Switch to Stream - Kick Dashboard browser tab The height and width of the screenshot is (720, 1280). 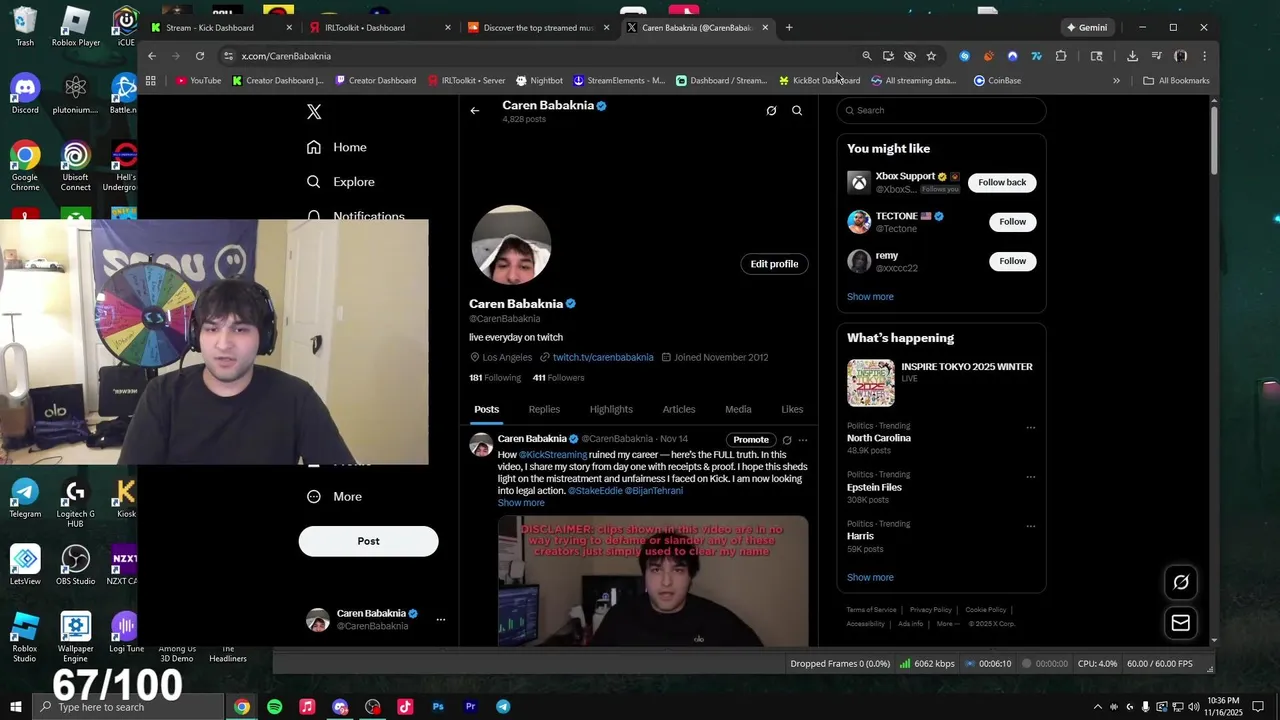pyautogui.click(x=220, y=27)
